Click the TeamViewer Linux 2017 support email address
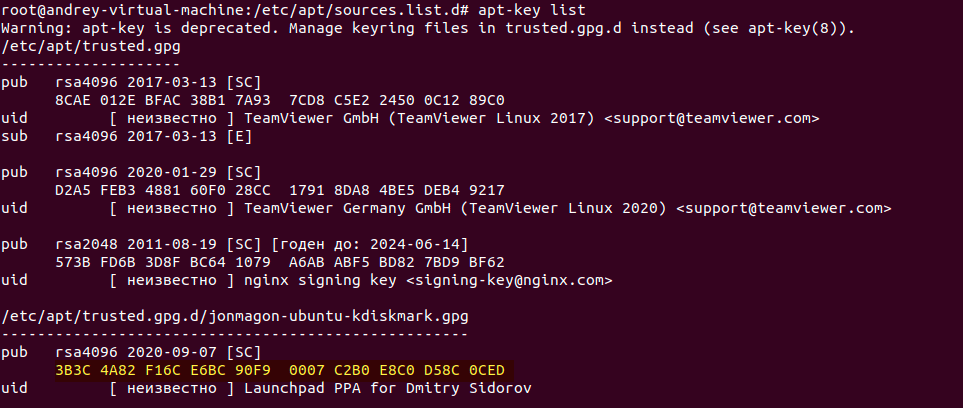 click(711, 119)
